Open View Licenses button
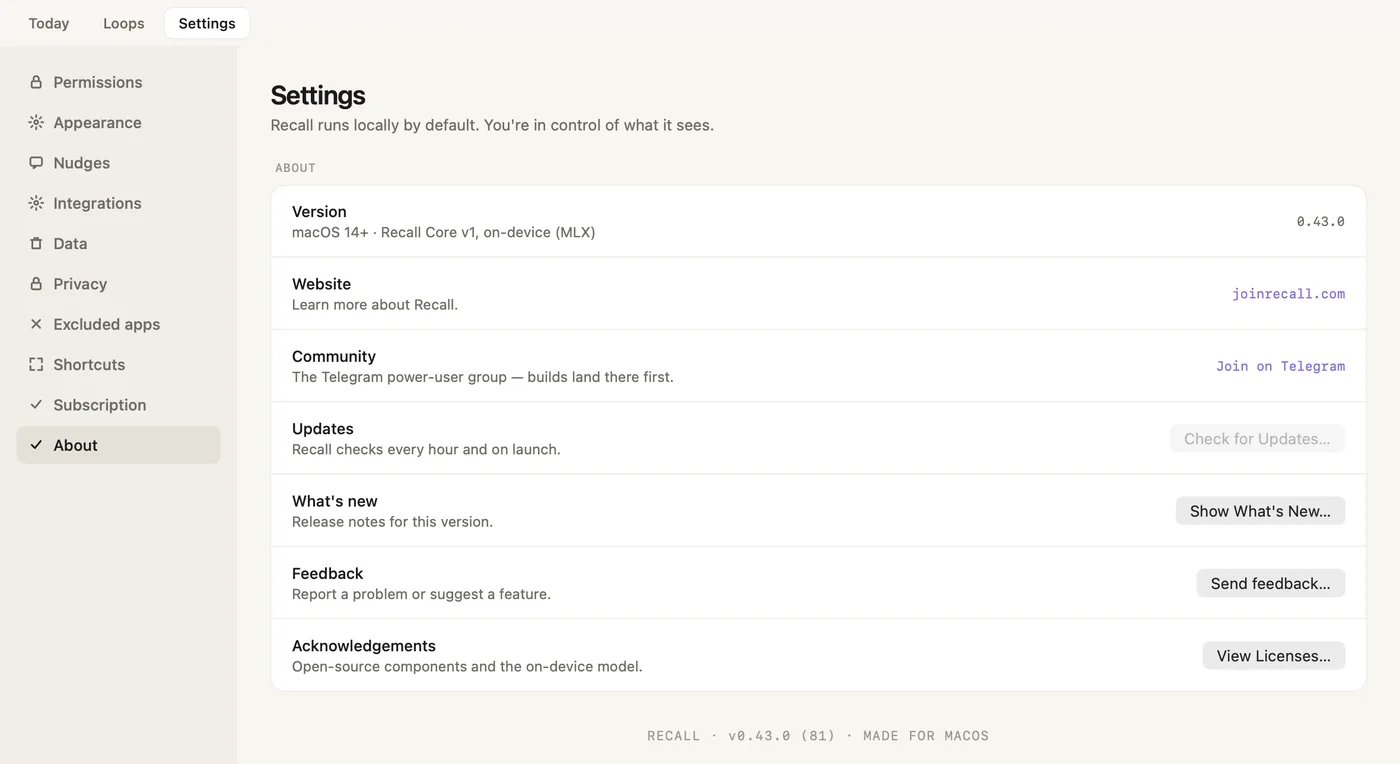 click(1273, 656)
